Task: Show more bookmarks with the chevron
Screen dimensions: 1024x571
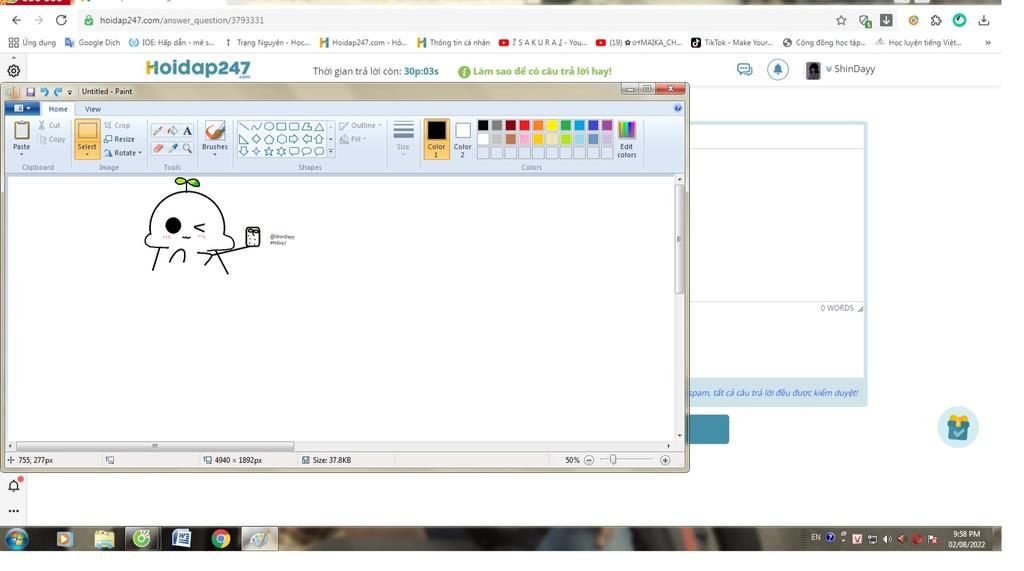Action: click(988, 42)
